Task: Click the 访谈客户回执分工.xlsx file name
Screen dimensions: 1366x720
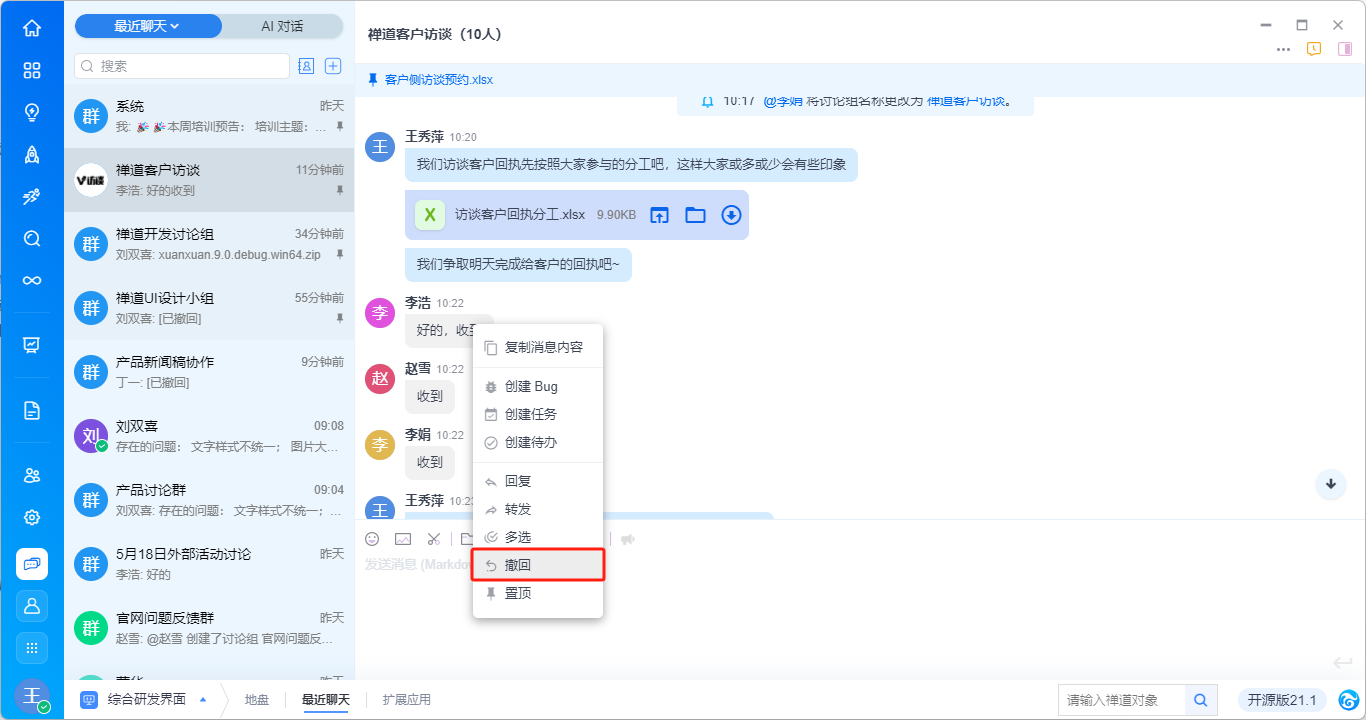Action: coord(520,215)
